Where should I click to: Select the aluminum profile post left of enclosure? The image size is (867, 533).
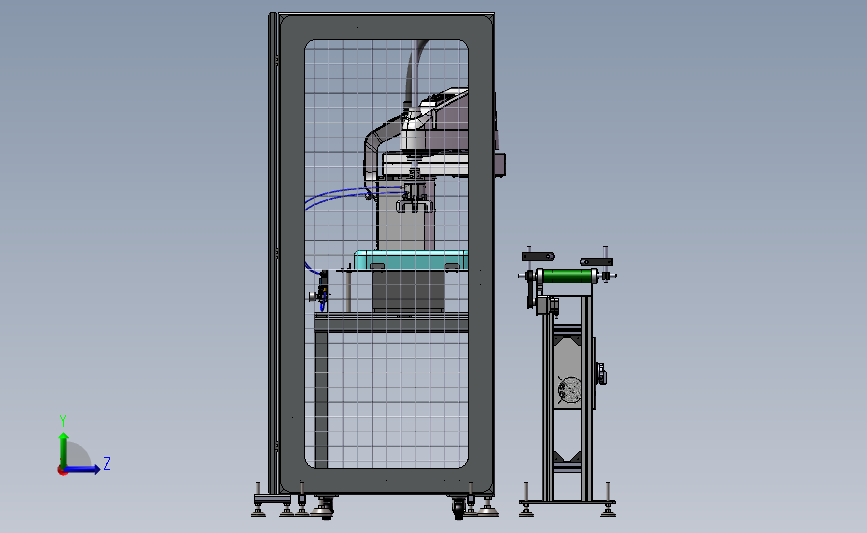273,253
